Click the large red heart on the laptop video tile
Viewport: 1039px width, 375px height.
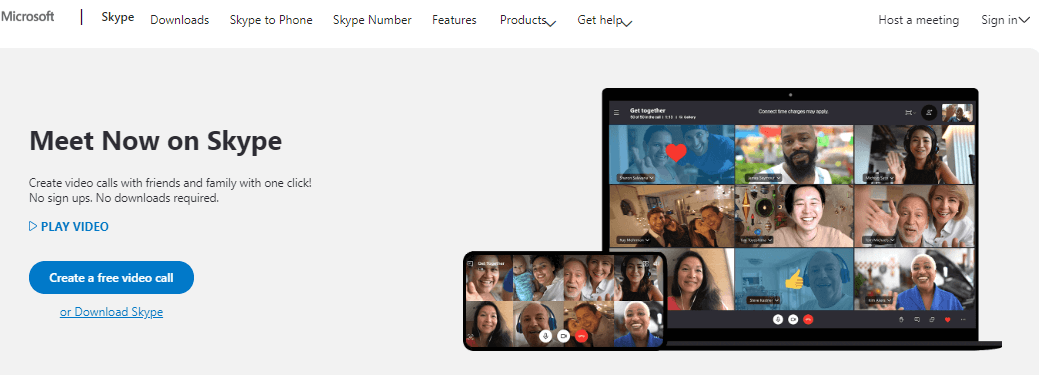coord(676,153)
